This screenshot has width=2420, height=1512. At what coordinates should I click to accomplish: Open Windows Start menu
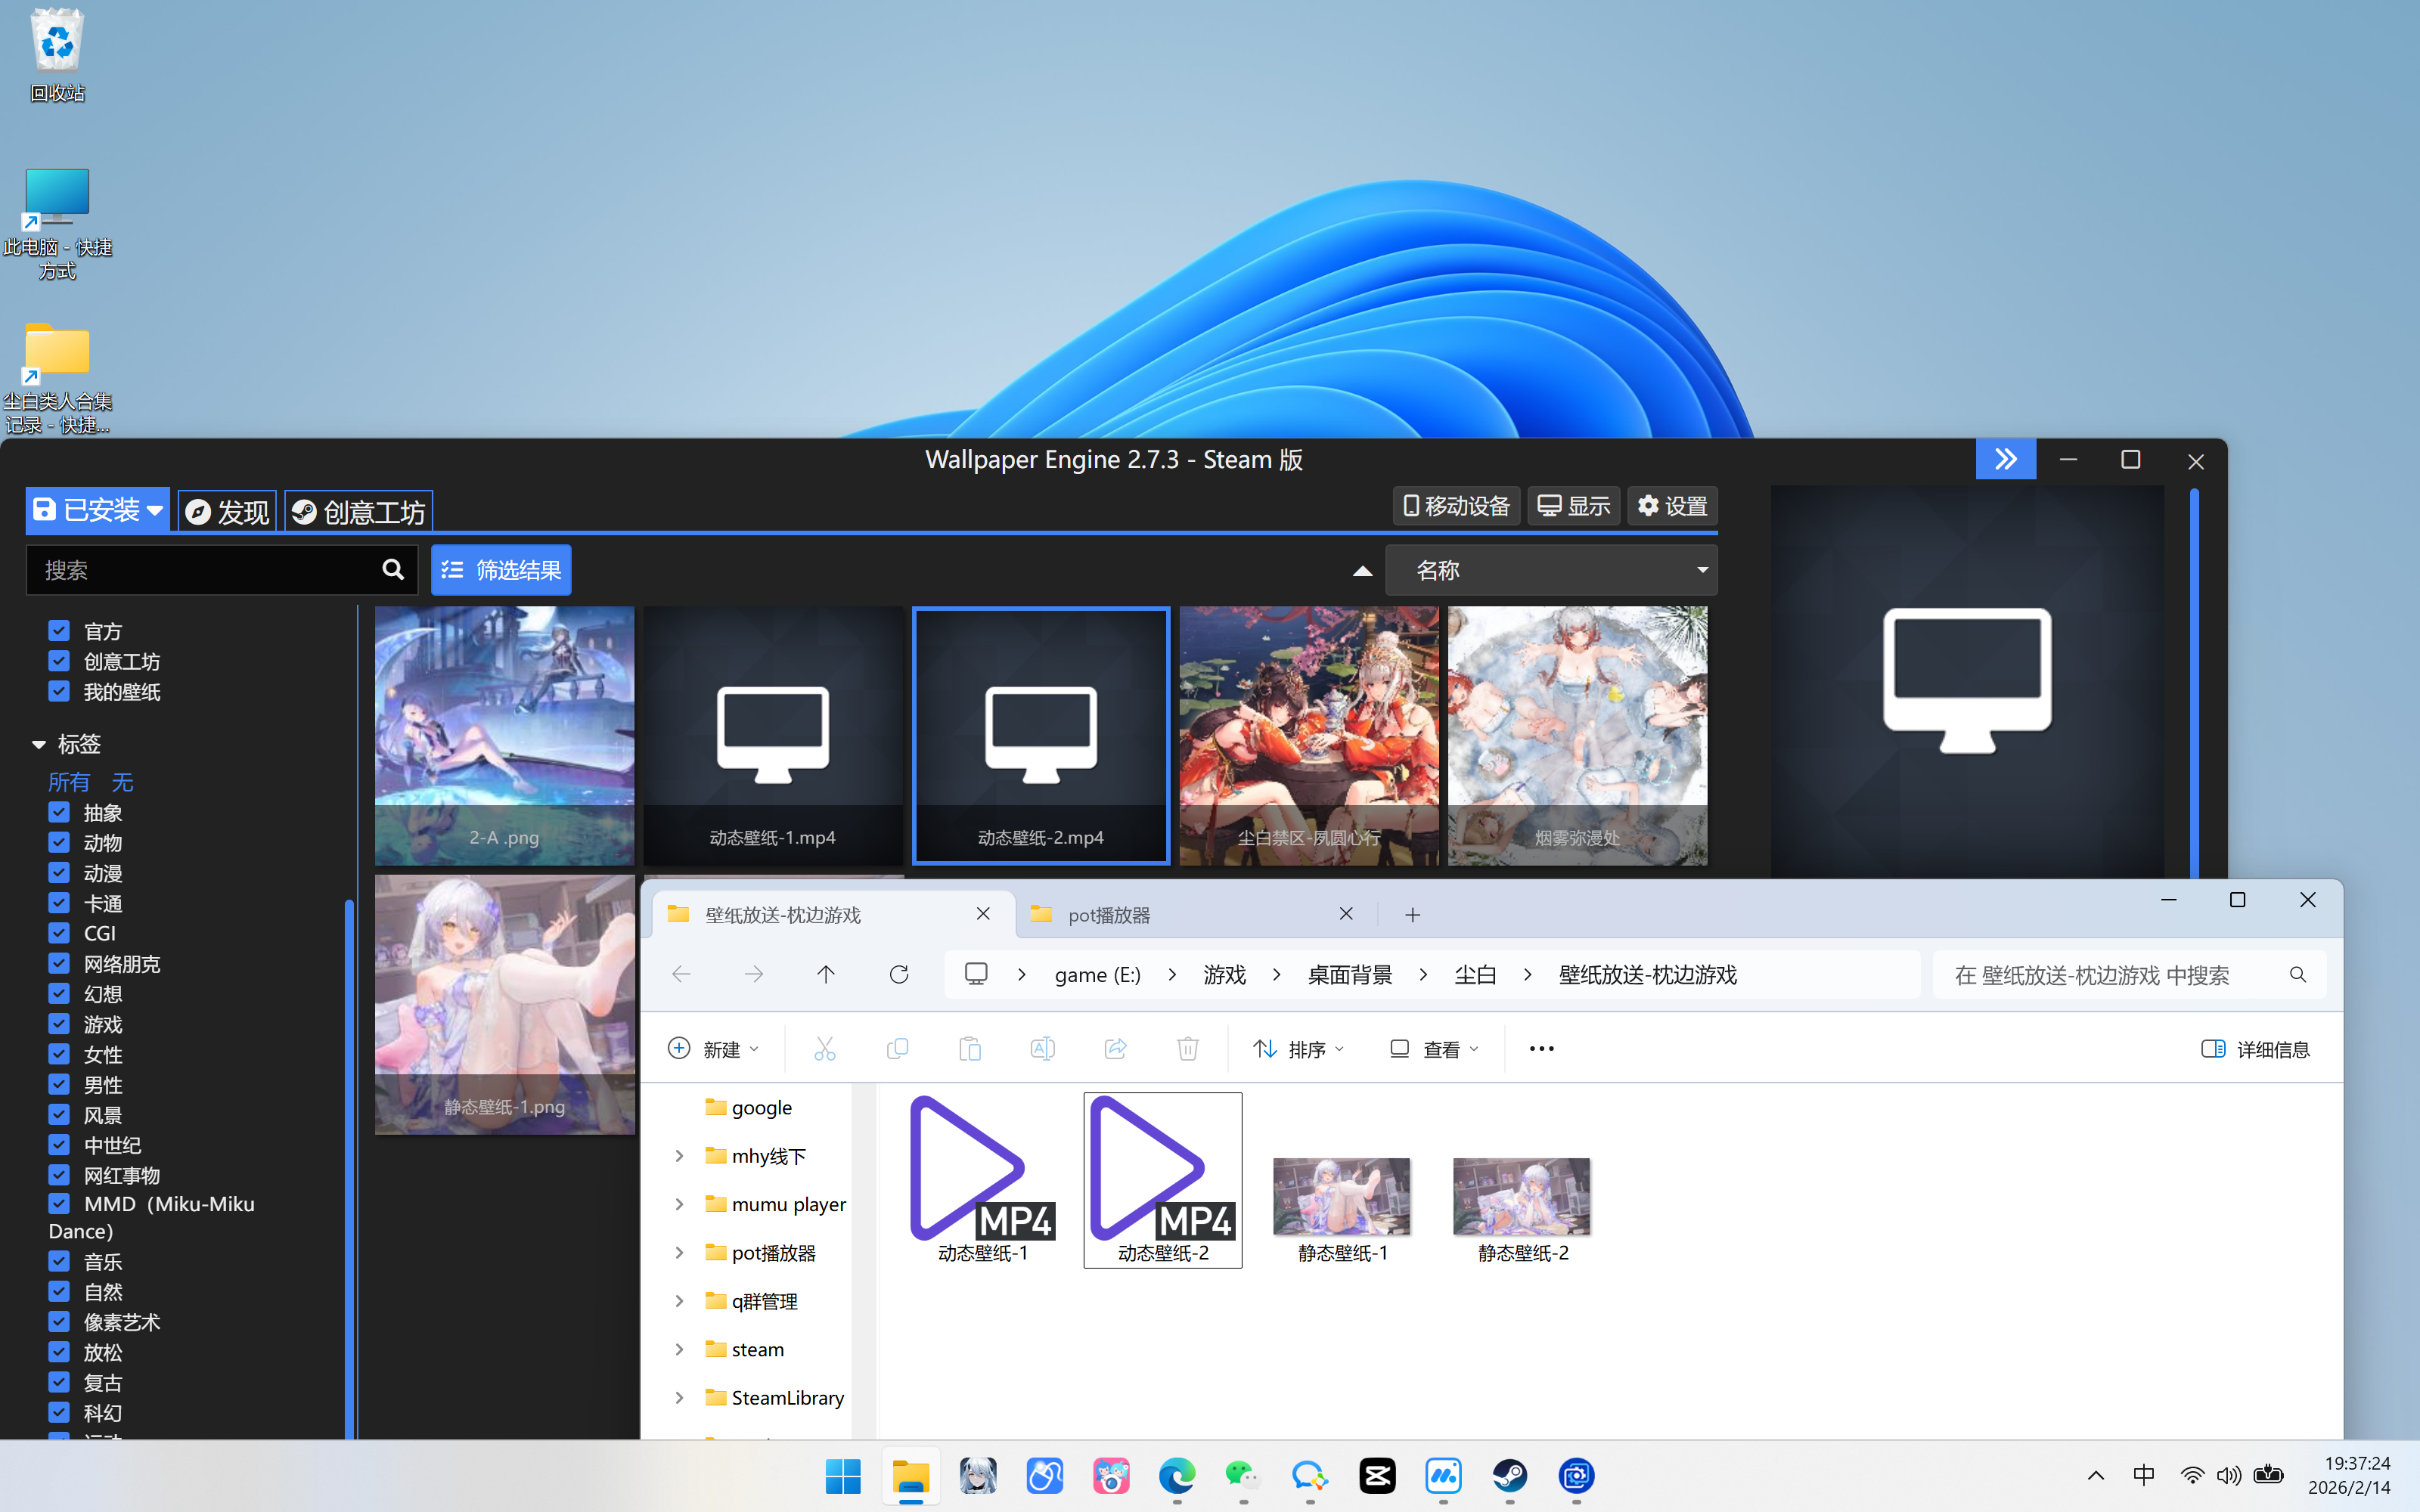pos(843,1476)
